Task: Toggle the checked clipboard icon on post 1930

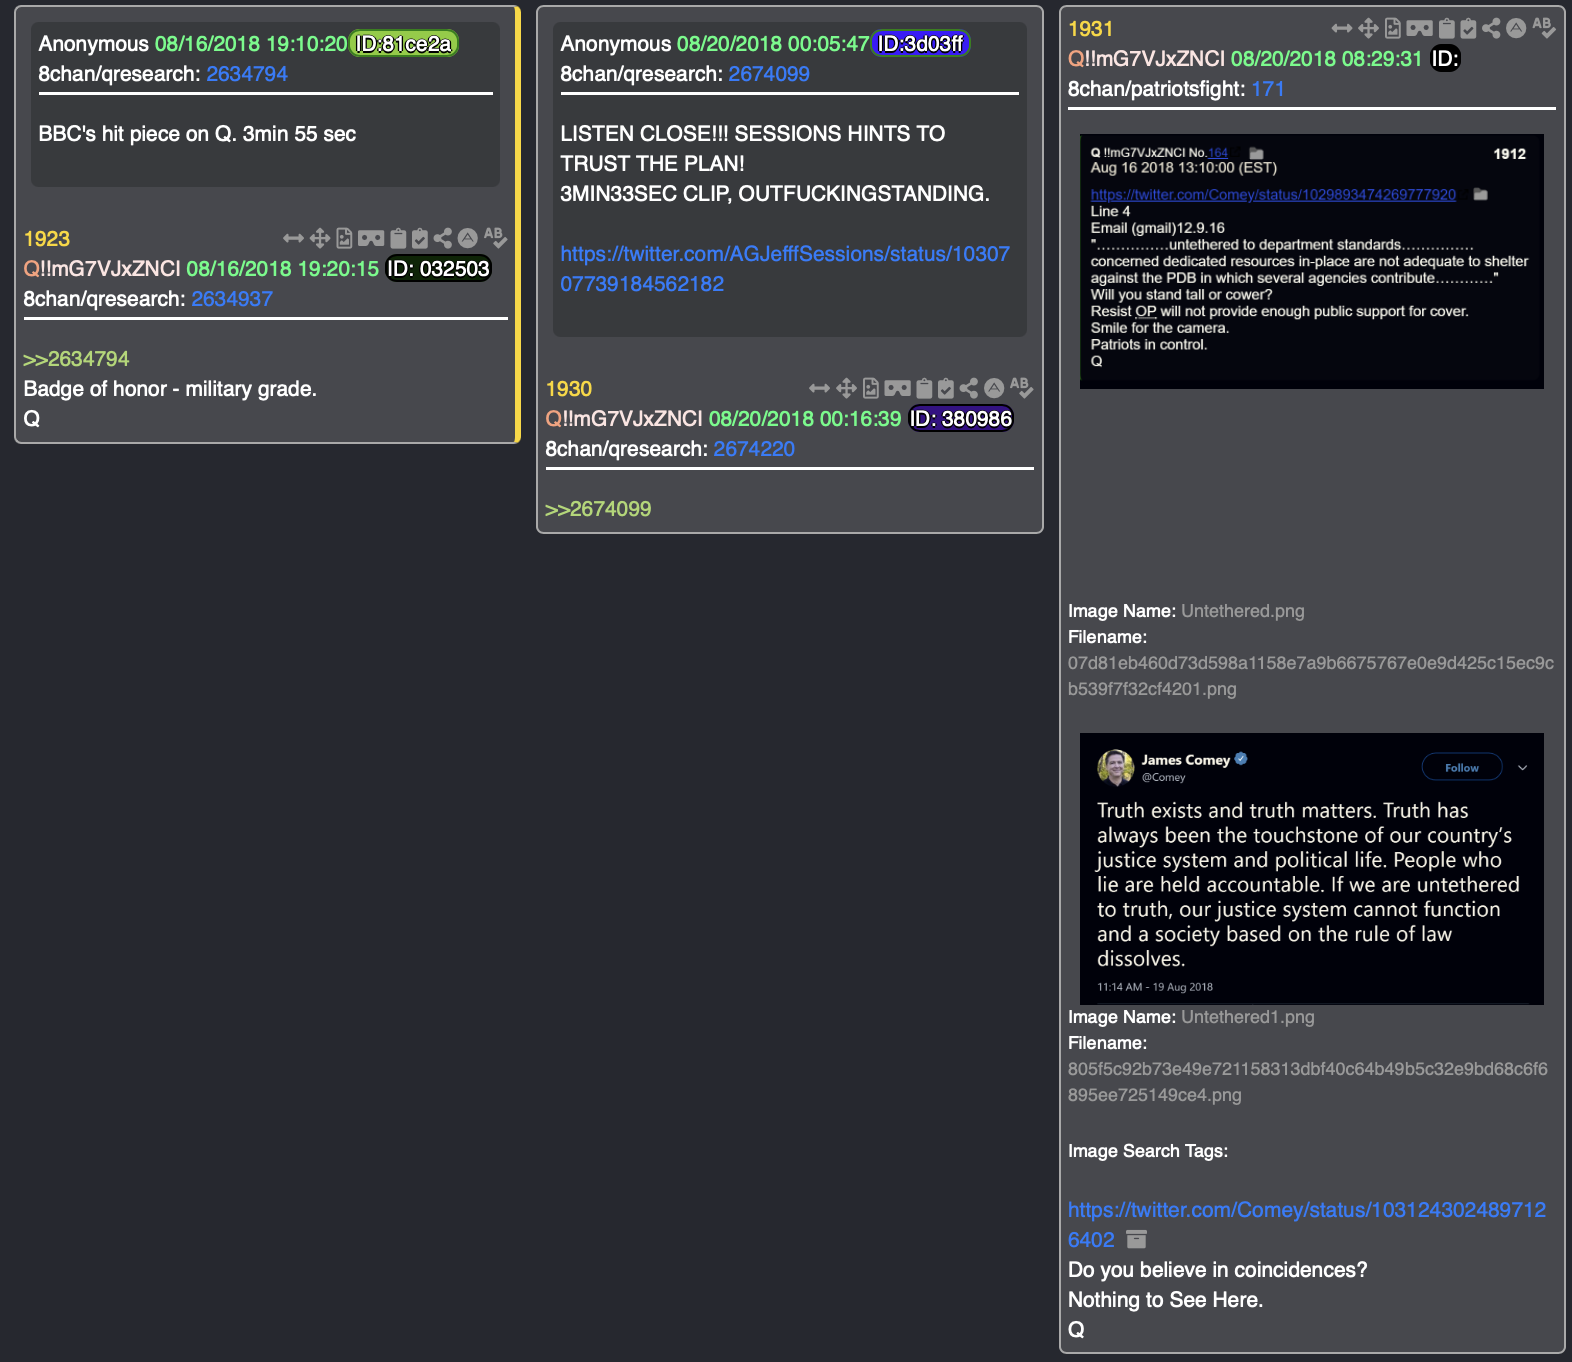Action: click(945, 388)
